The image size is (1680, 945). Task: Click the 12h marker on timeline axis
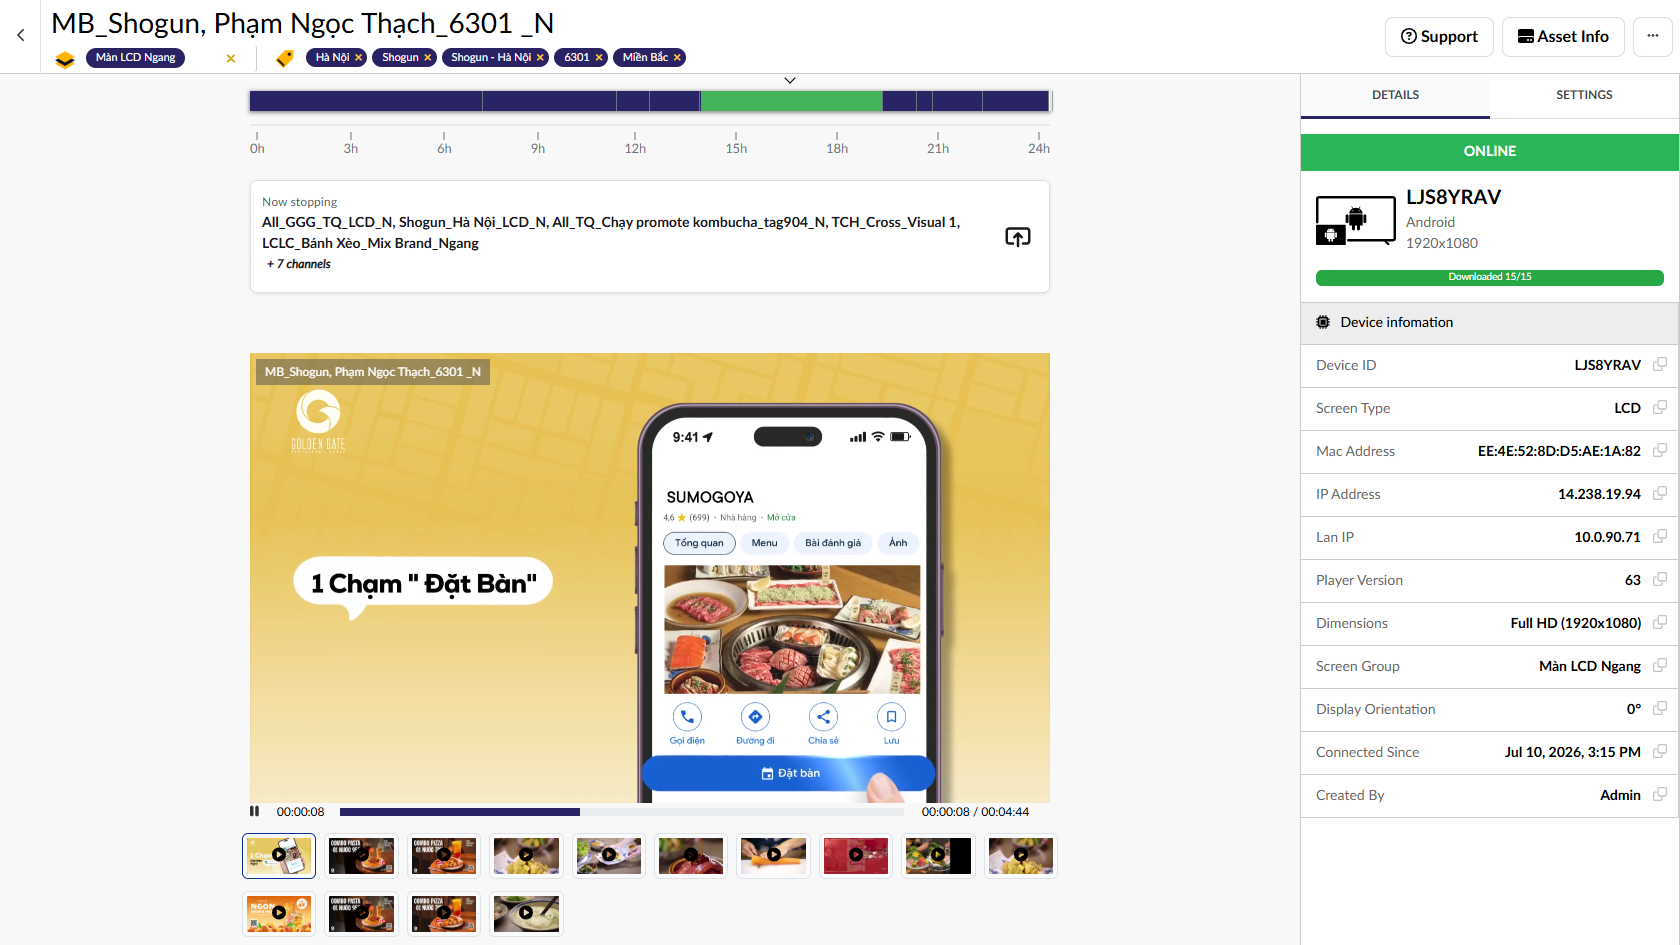pyautogui.click(x=635, y=148)
